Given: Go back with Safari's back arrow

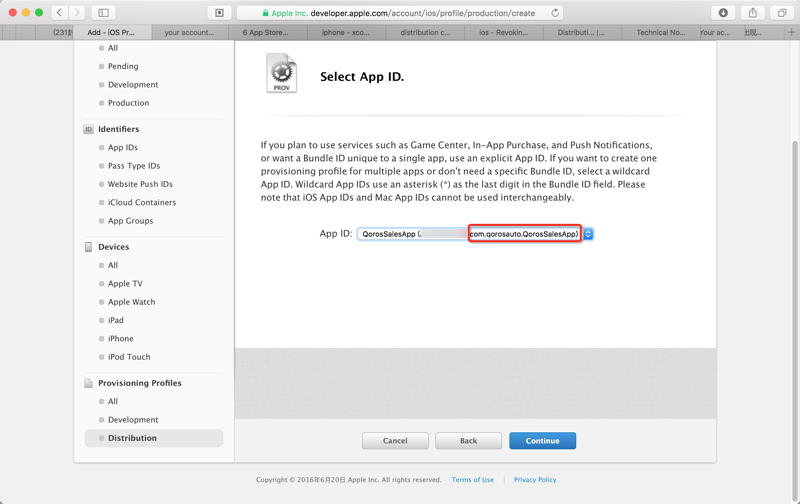Looking at the screenshot, I should pos(59,13).
